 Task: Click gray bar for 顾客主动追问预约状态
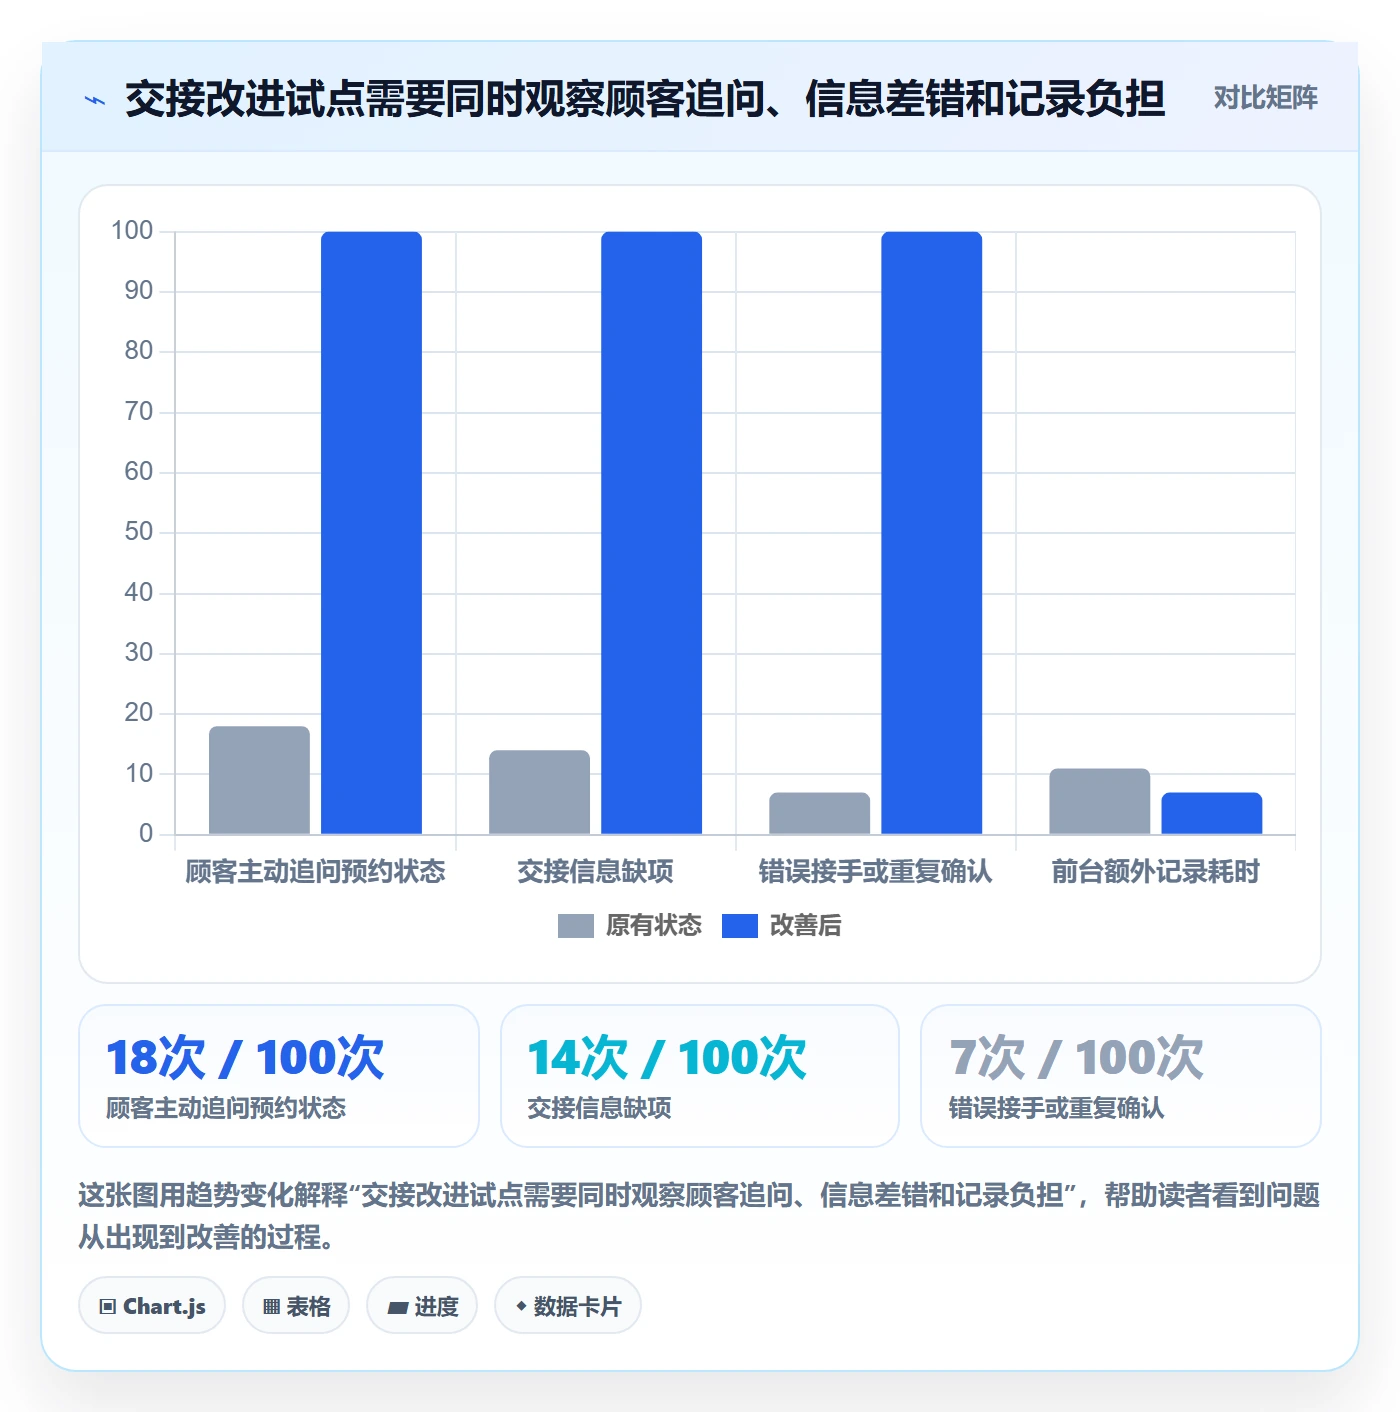point(259,780)
